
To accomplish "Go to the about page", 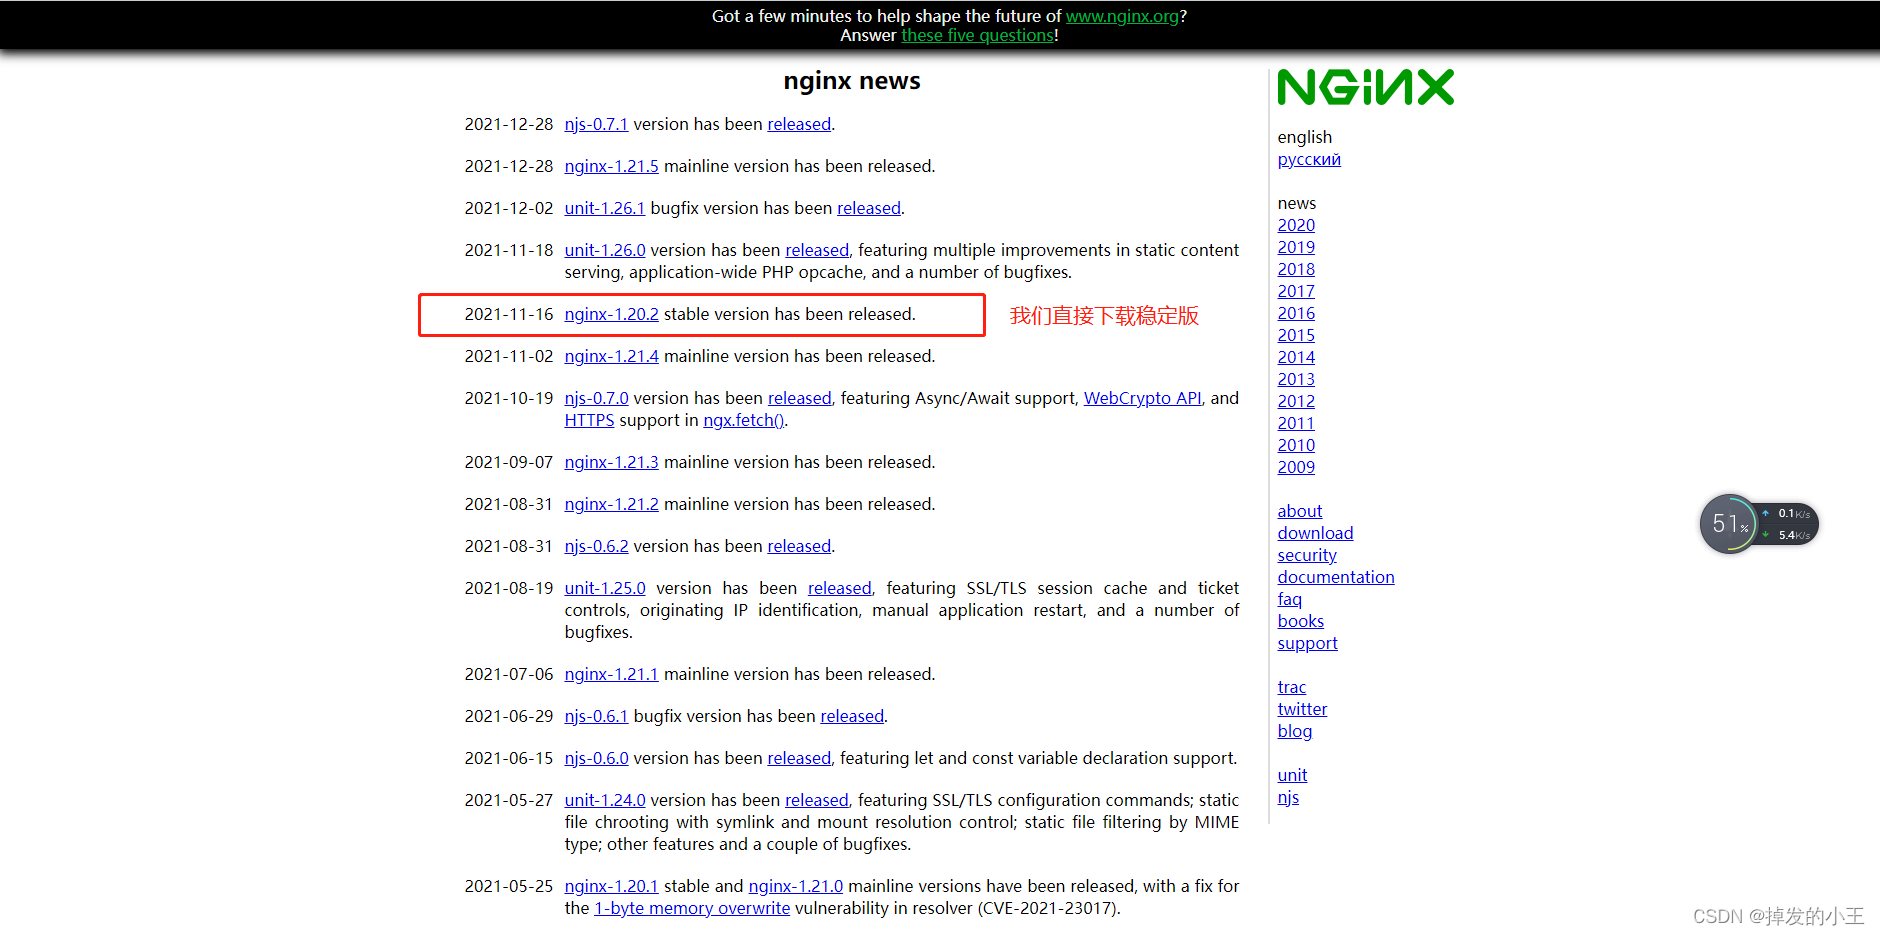I will 1299,511.
